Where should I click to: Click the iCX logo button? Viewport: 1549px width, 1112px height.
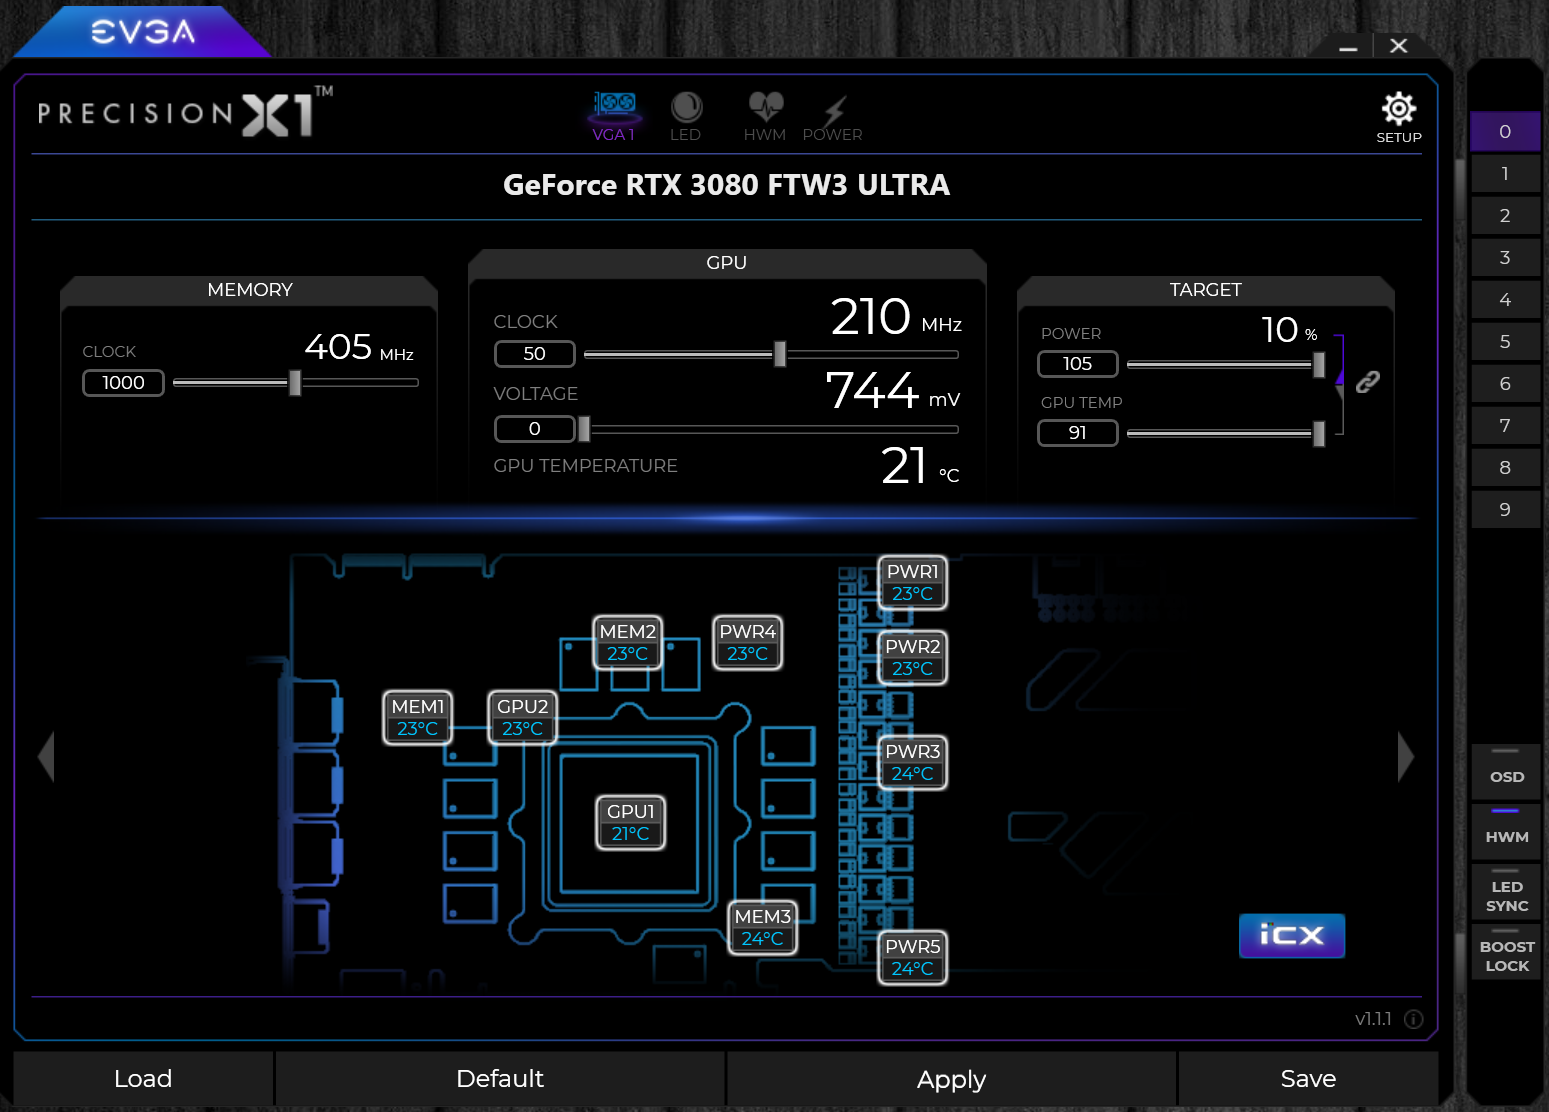1291,936
